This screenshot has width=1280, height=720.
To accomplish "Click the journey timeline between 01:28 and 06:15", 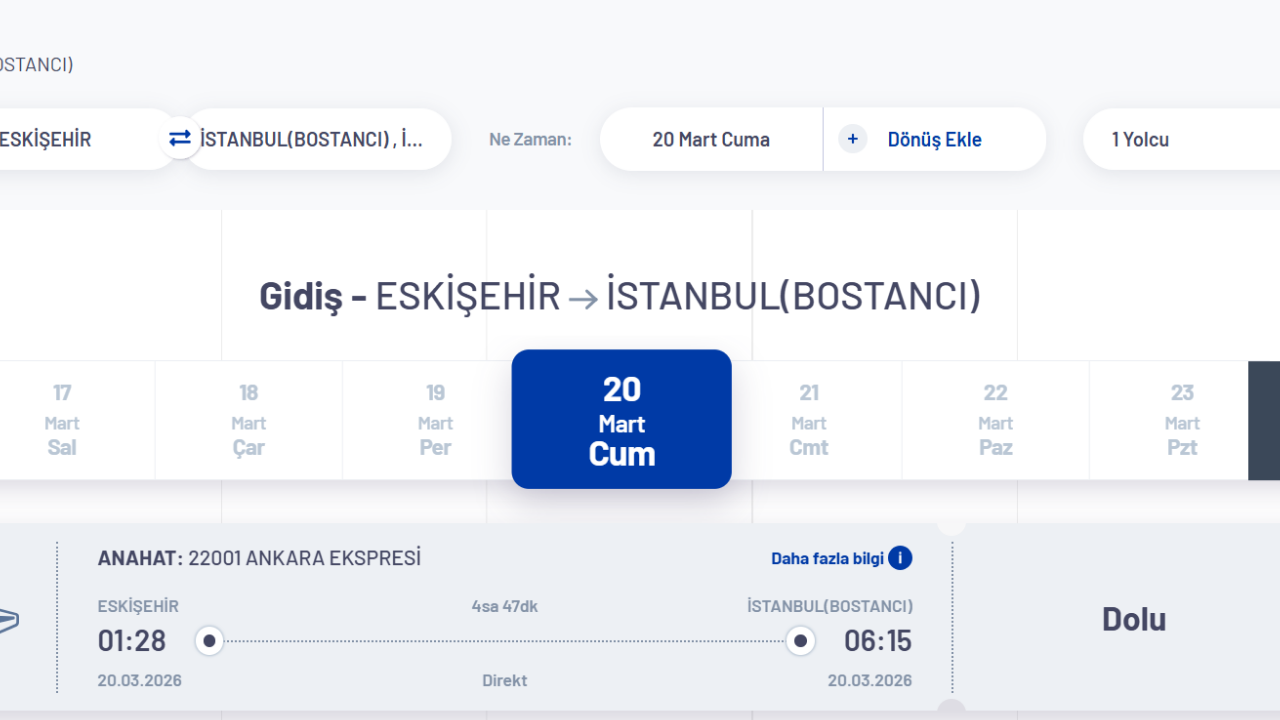I will (x=505, y=640).
